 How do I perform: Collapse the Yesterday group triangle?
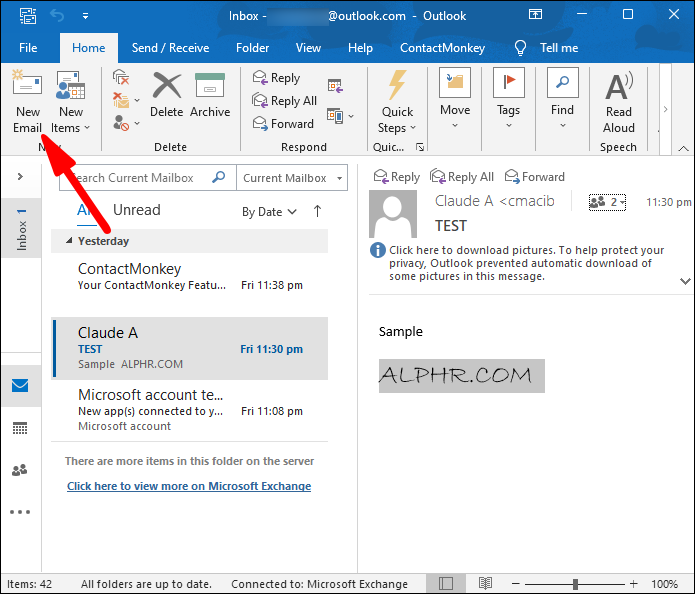(69, 241)
